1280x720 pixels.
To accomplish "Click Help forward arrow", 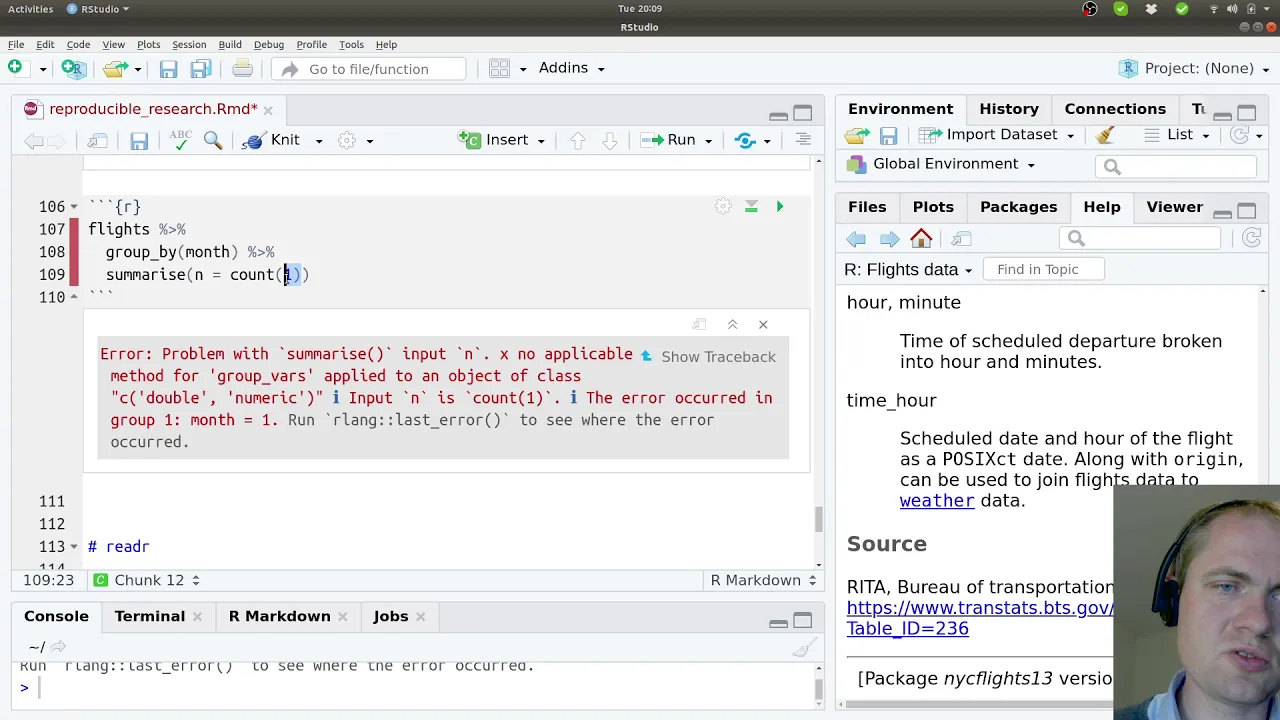I will [x=889, y=239].
